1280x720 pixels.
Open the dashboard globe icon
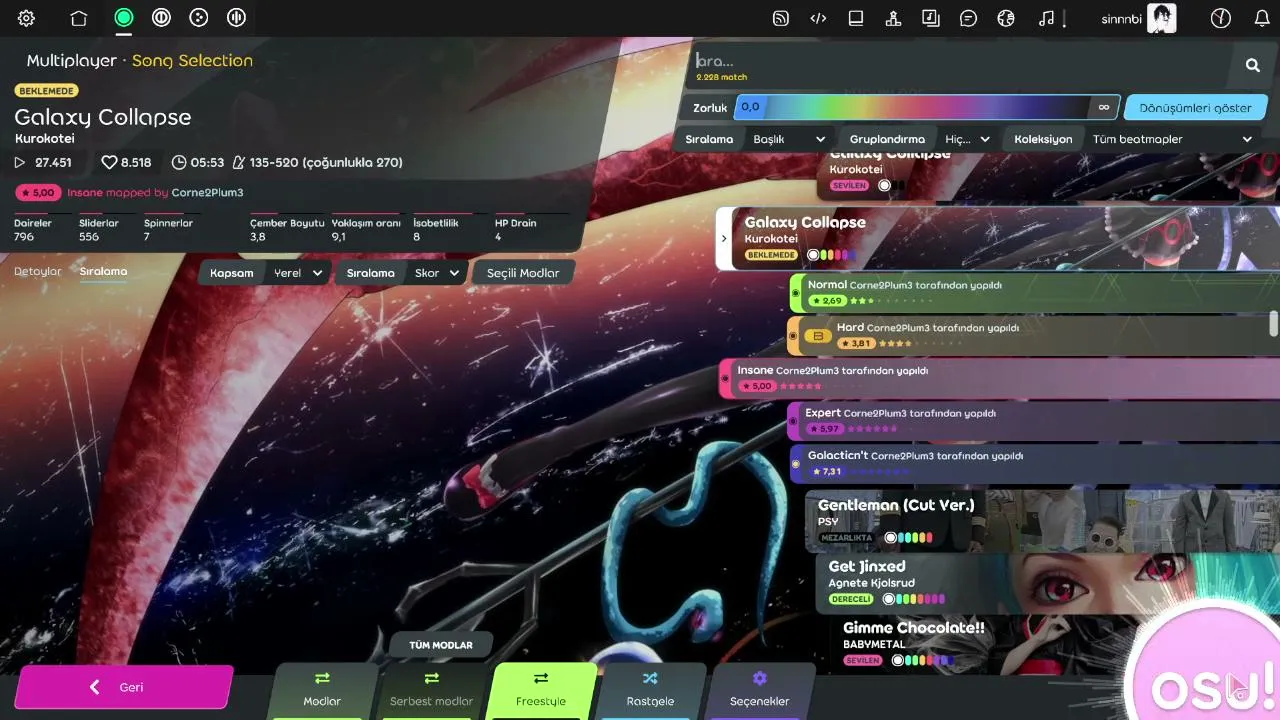click(x=1006, y=18)
